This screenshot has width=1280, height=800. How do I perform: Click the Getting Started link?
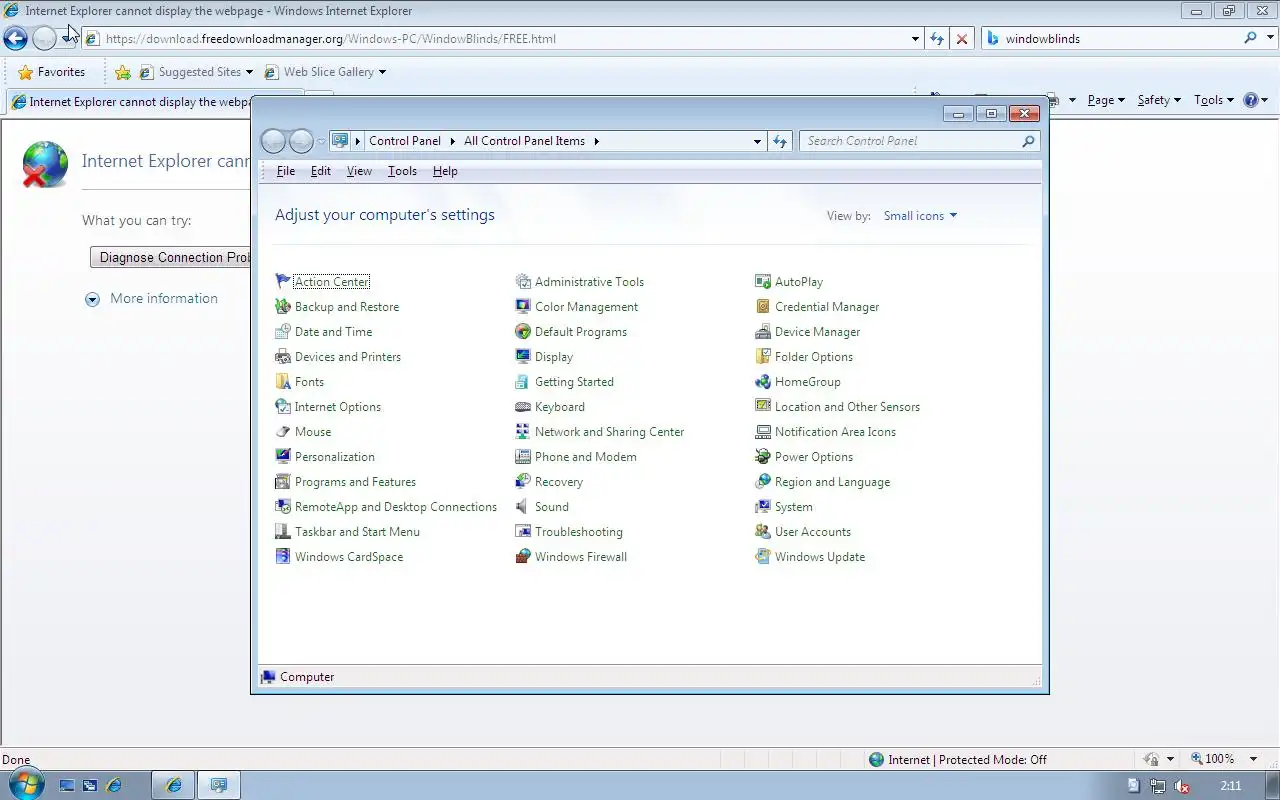[x=574, y=382]
